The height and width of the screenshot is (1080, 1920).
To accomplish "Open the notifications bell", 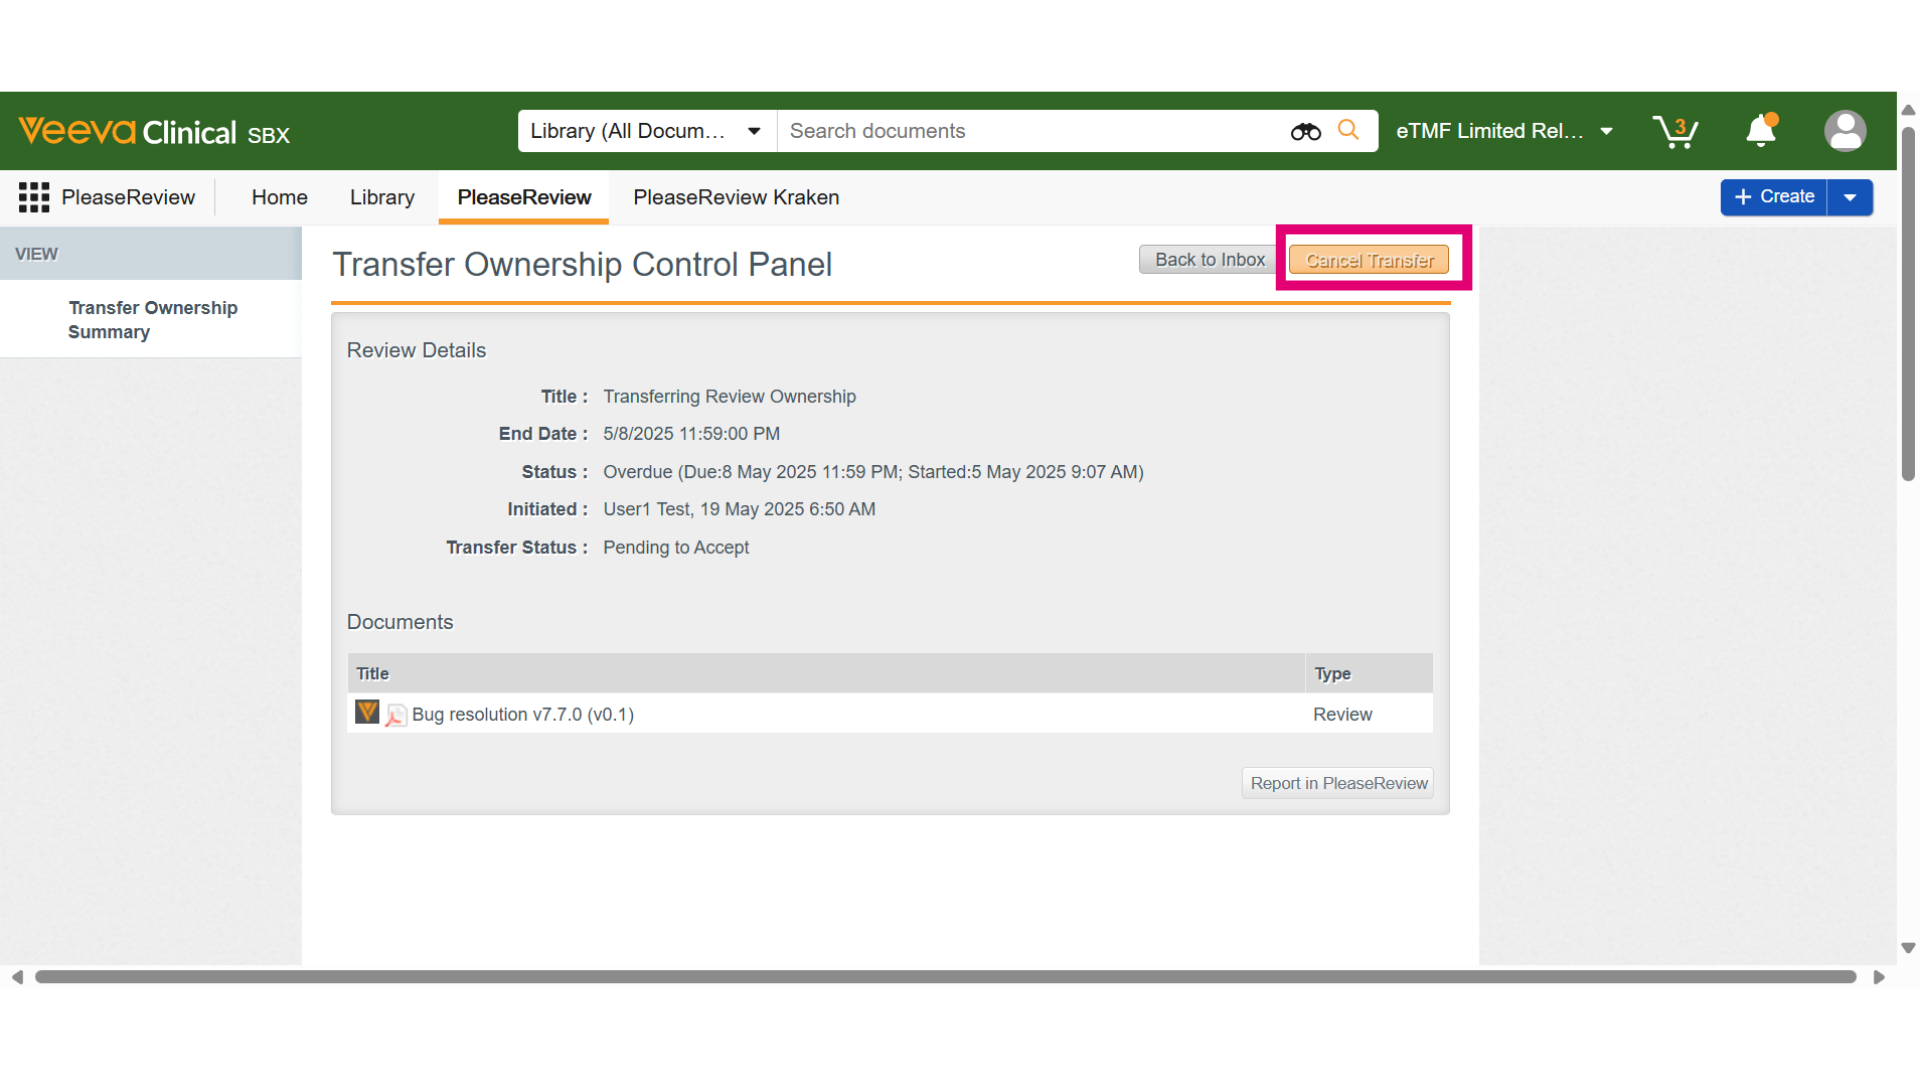I will [x=1761, y=131].
